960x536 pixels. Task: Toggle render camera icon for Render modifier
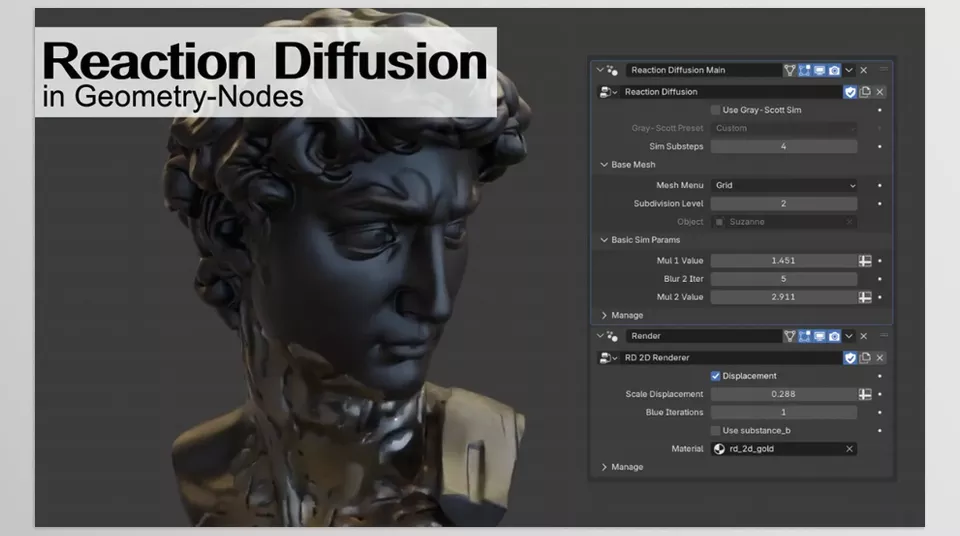point(834,336)
